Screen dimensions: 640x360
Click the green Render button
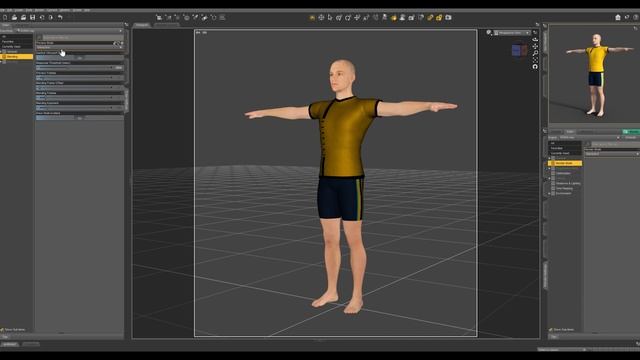[631, 131]
